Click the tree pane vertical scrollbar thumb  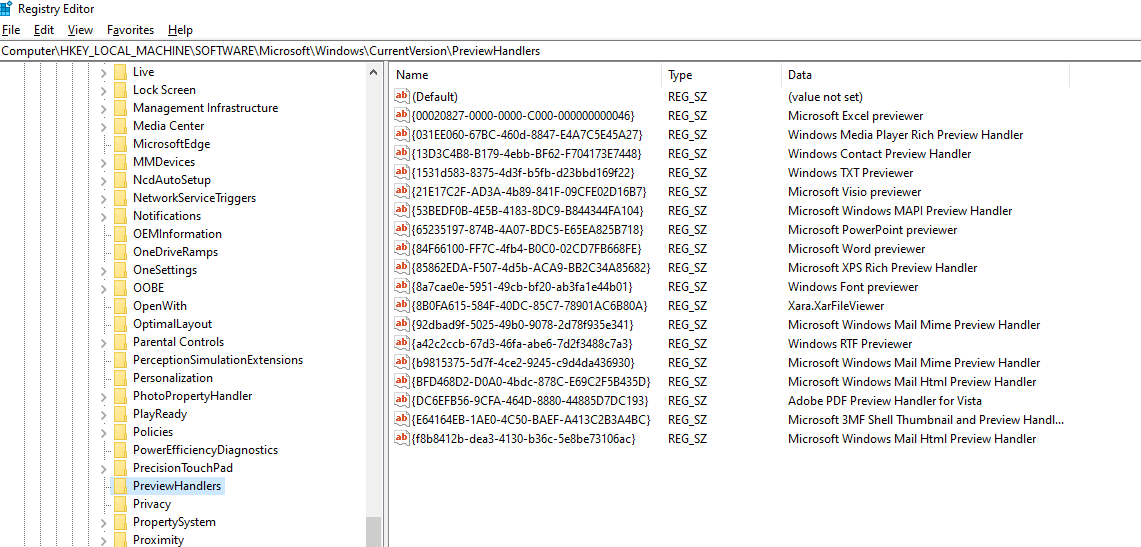[373, 532]
